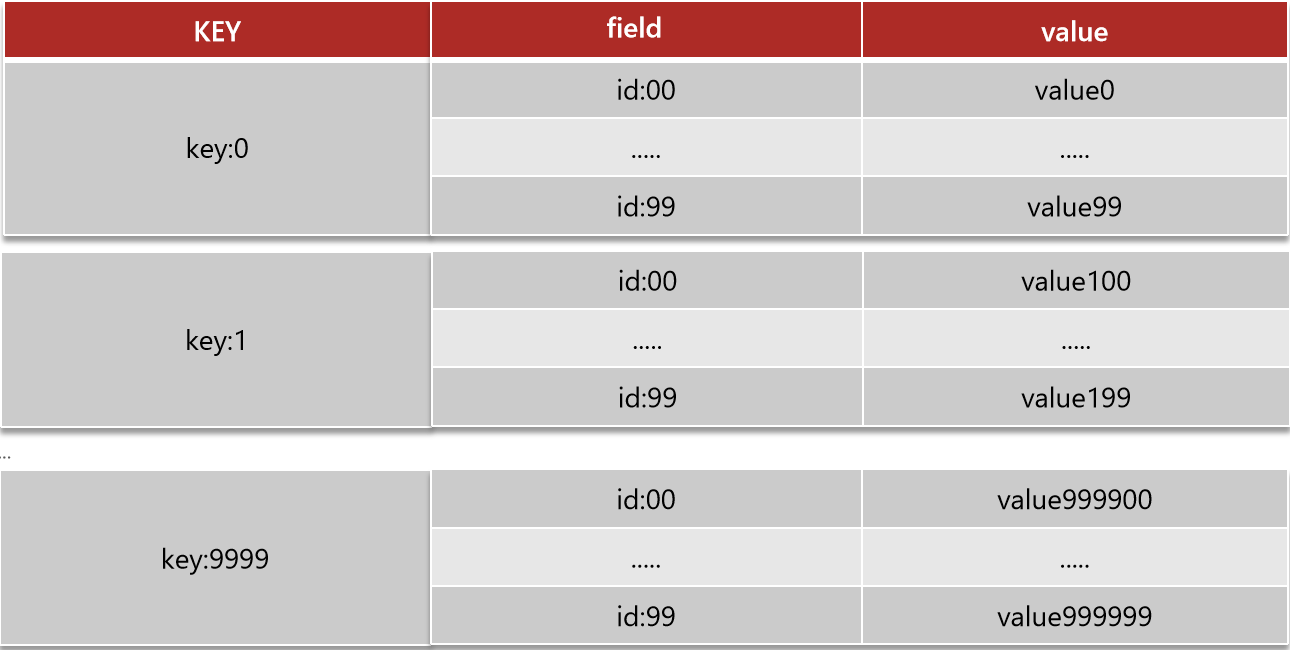Viewport: 1290px width, 650px height.
Task: Select the id:99 field beside value999999
Action: (646, 616)
